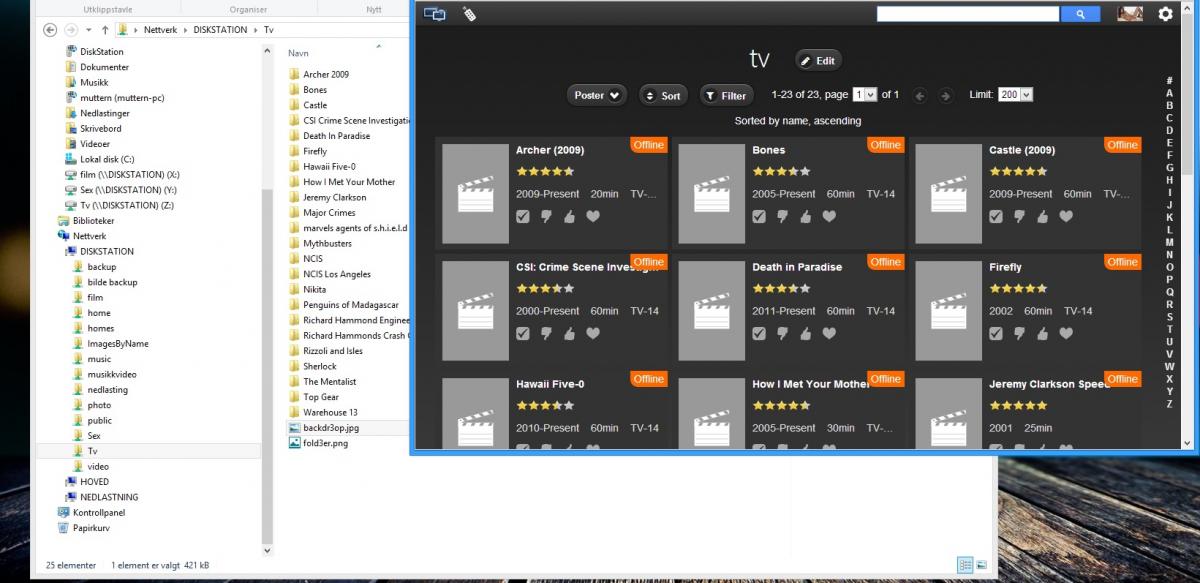Open the Limit 200 dropdown
The image size is (1200, 583).
[x=1014, y=95]
